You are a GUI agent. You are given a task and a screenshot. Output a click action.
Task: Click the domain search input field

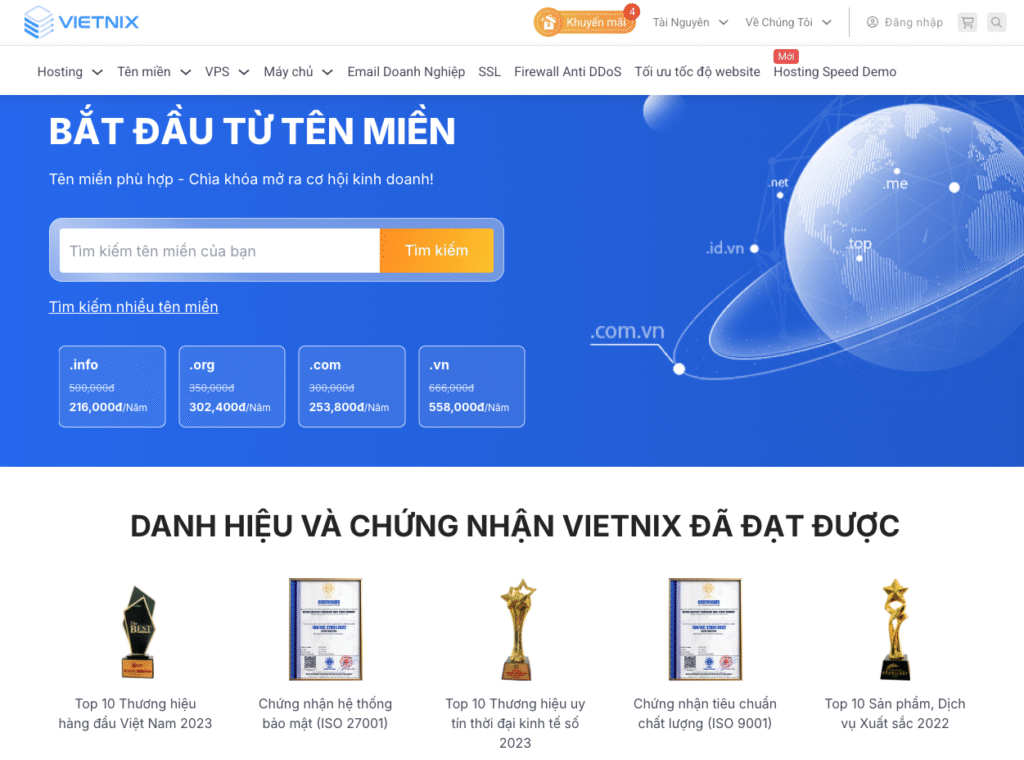[x=219, y=250]
